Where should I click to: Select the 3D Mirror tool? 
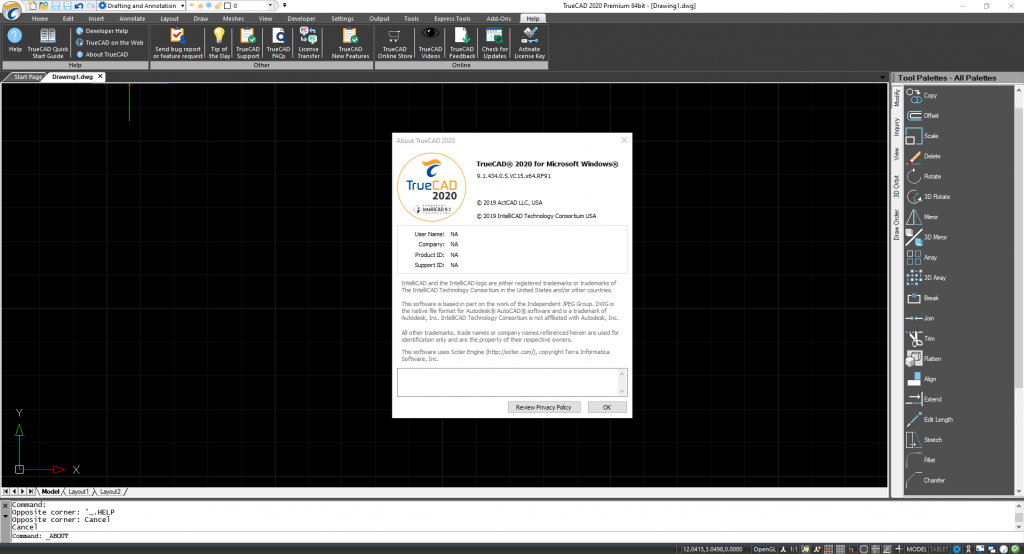coord(927,237)
